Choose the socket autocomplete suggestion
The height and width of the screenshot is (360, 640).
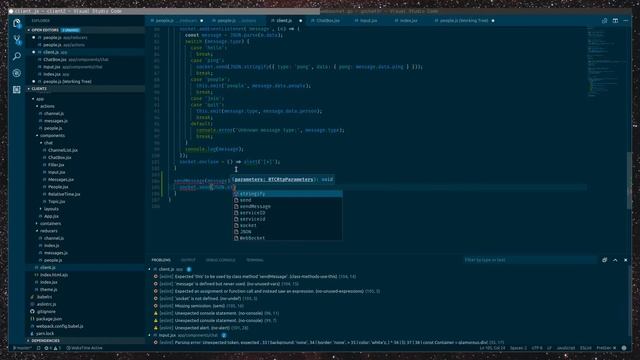[287, 225]
